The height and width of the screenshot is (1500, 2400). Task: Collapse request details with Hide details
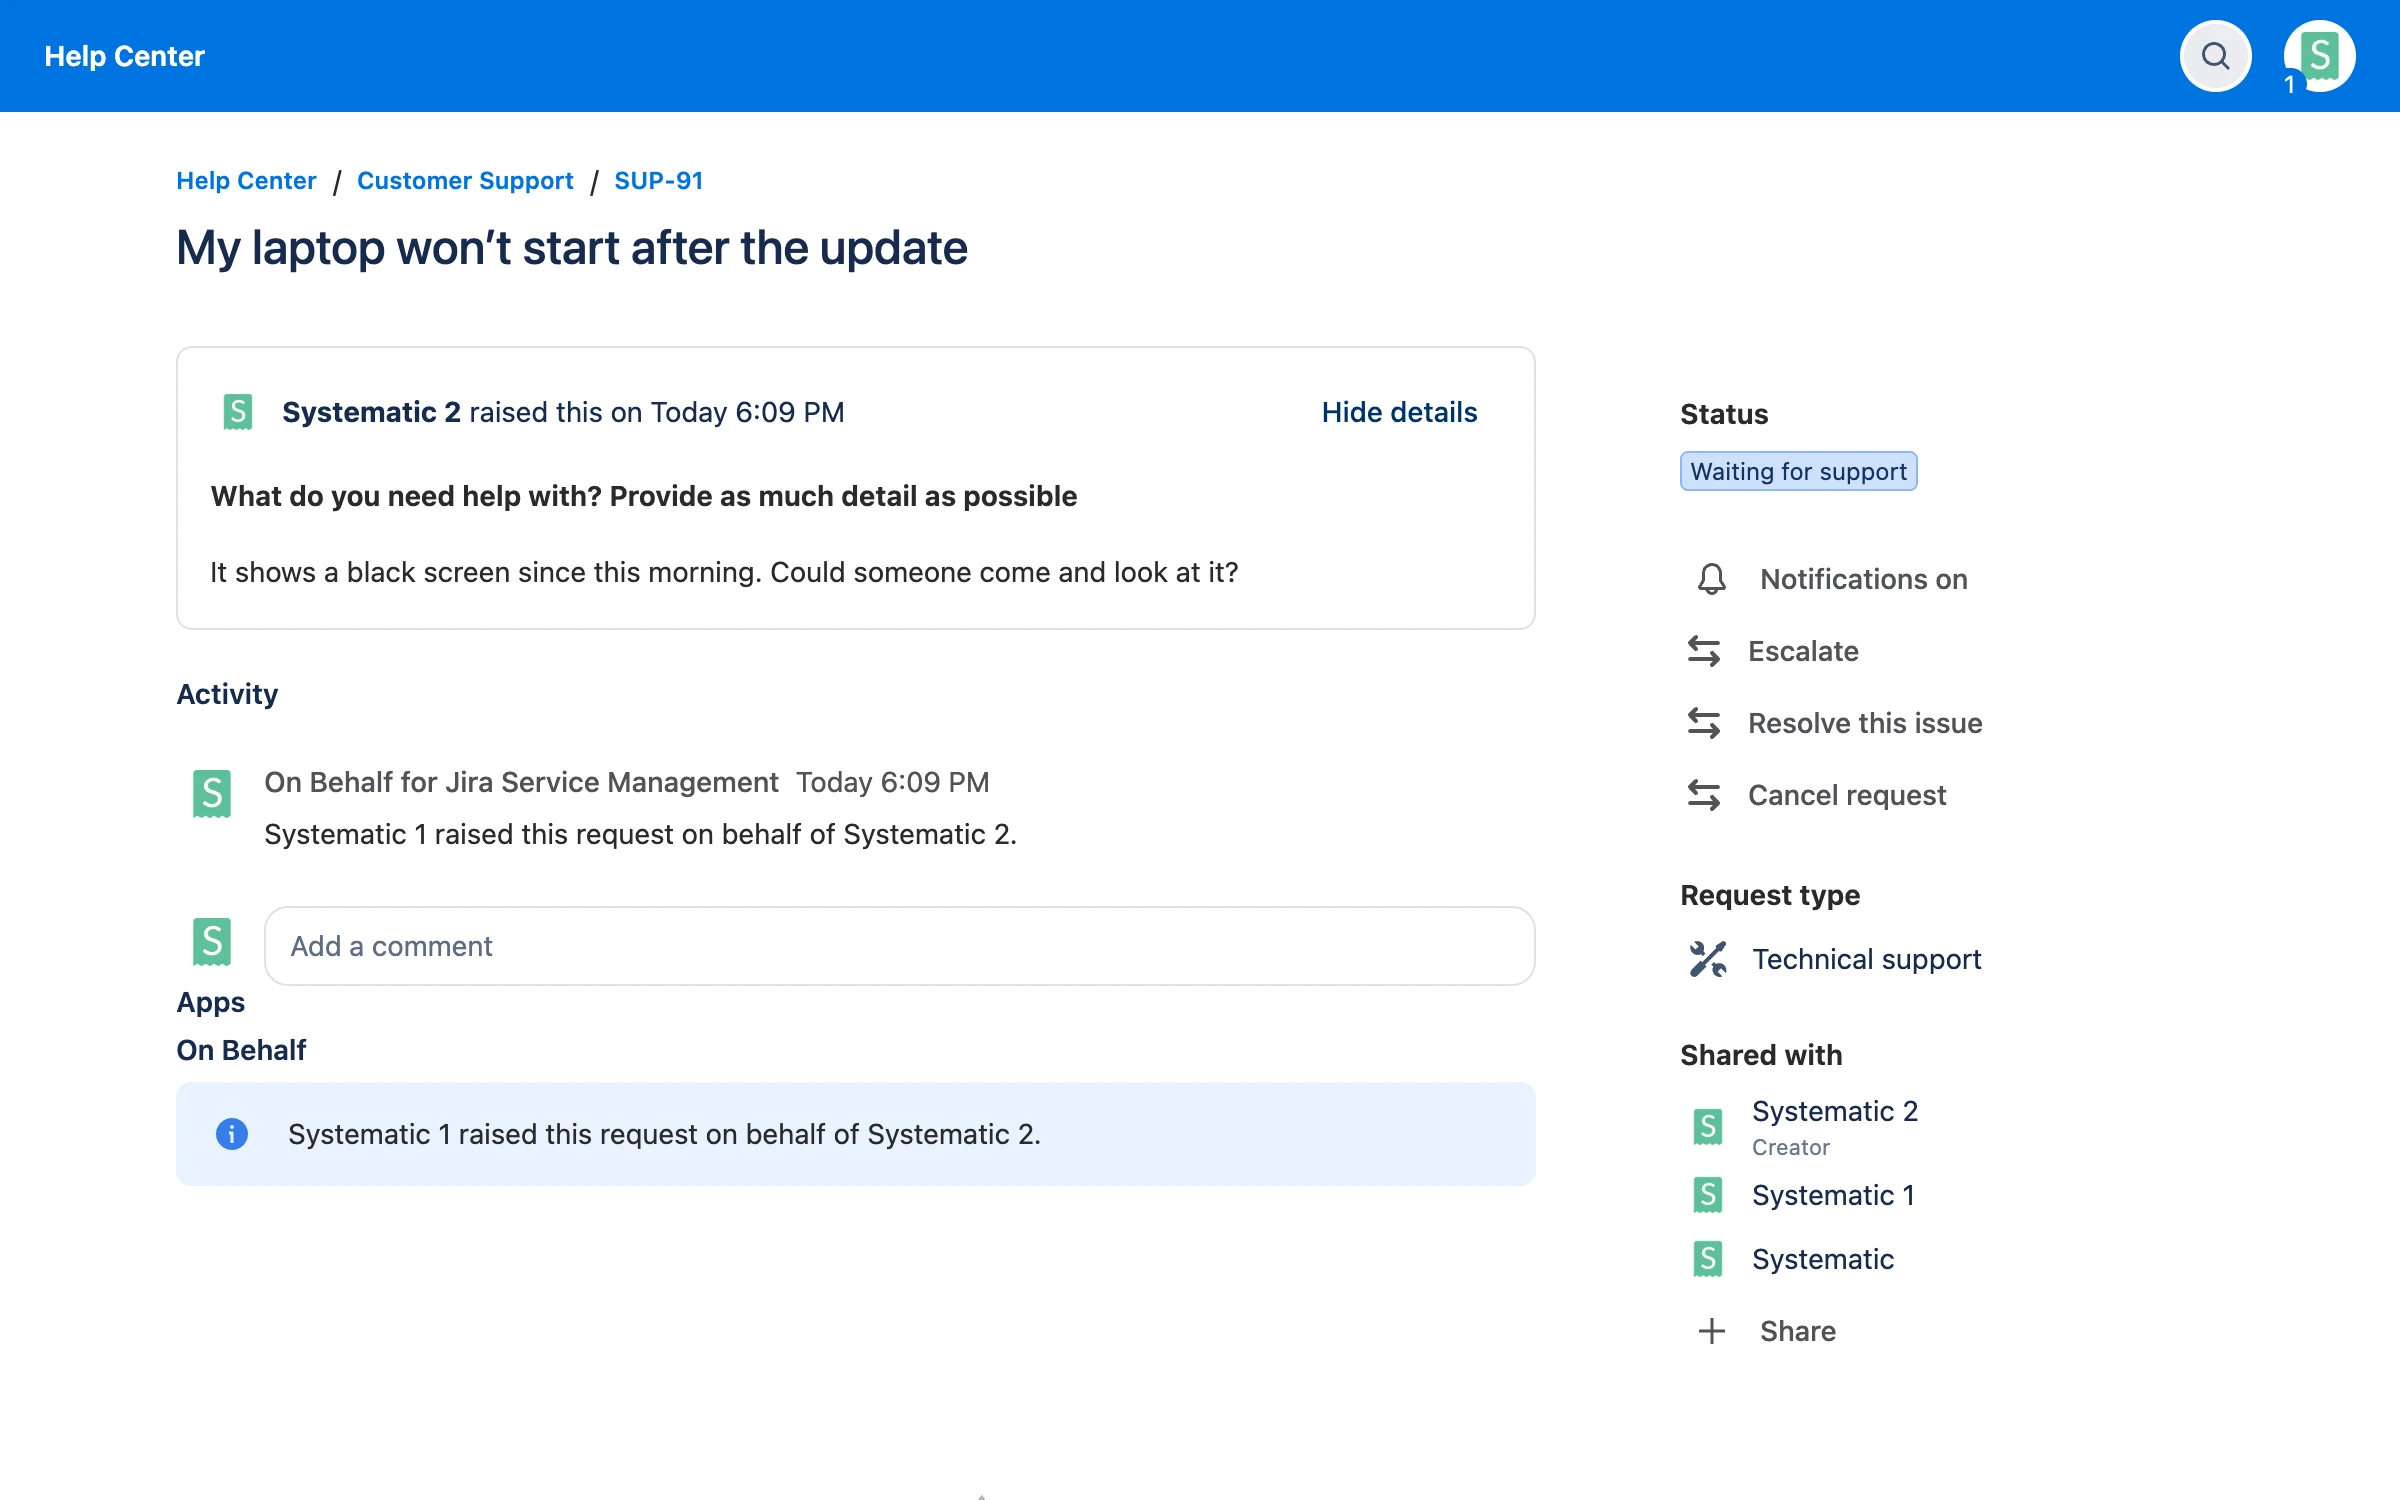coord(1399,412)
